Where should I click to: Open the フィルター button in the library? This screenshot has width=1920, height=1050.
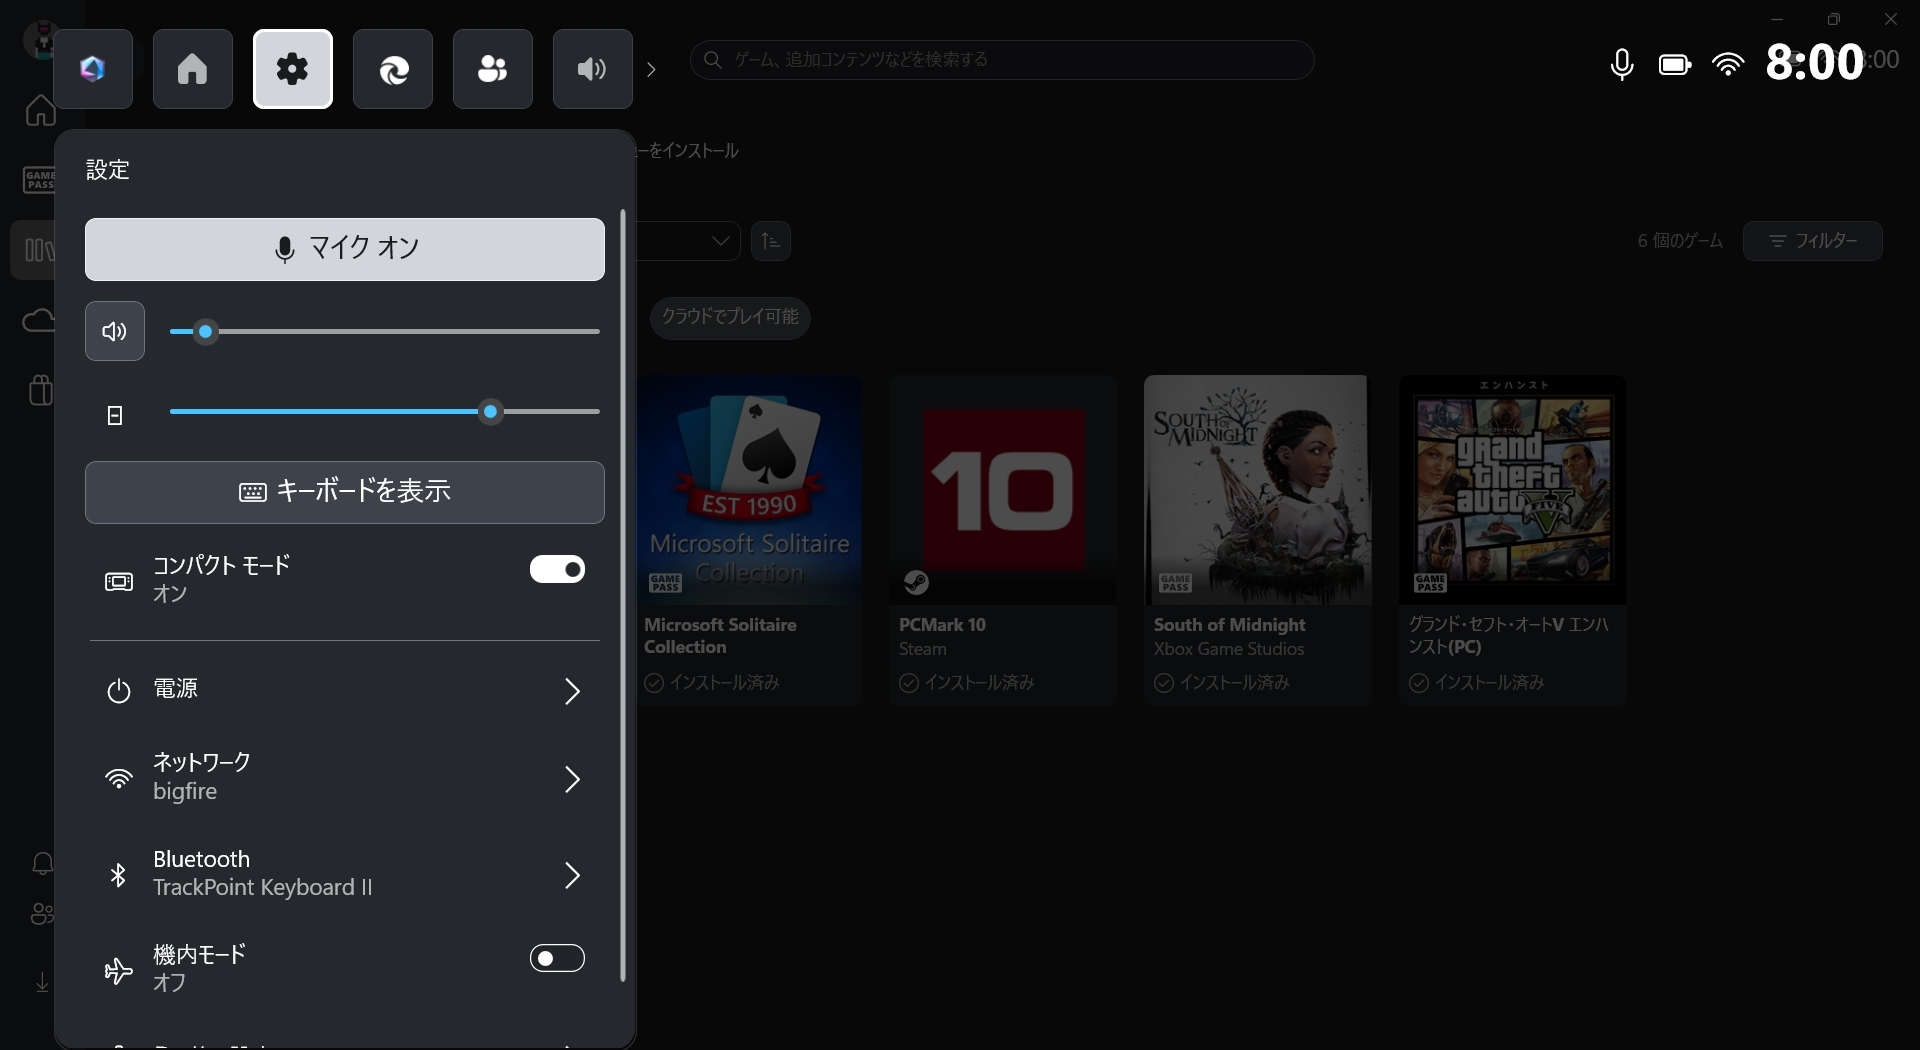click(x=1812, y=241)
